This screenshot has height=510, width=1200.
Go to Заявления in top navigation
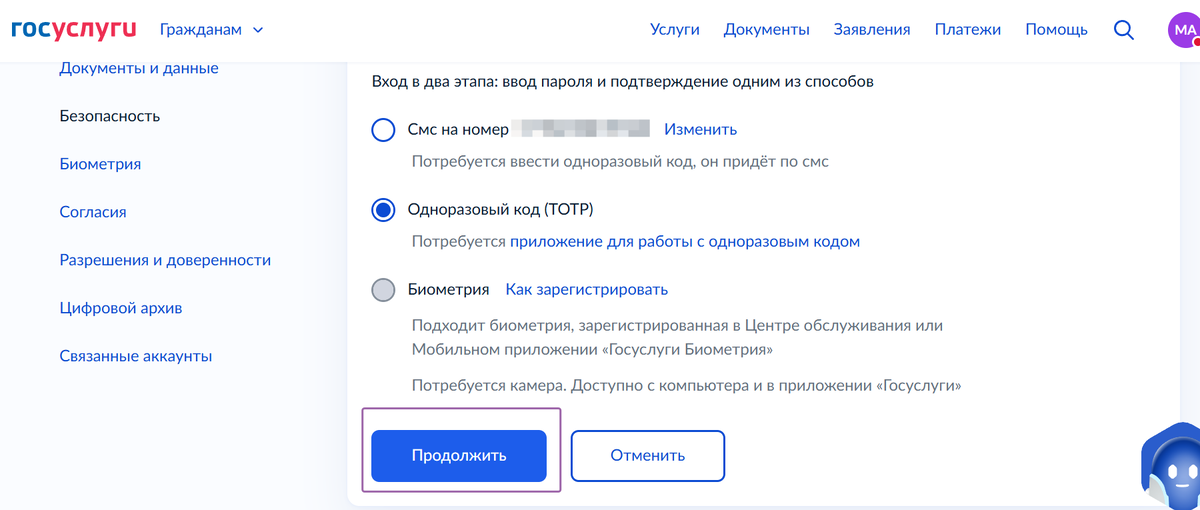[x=872, y=30]
